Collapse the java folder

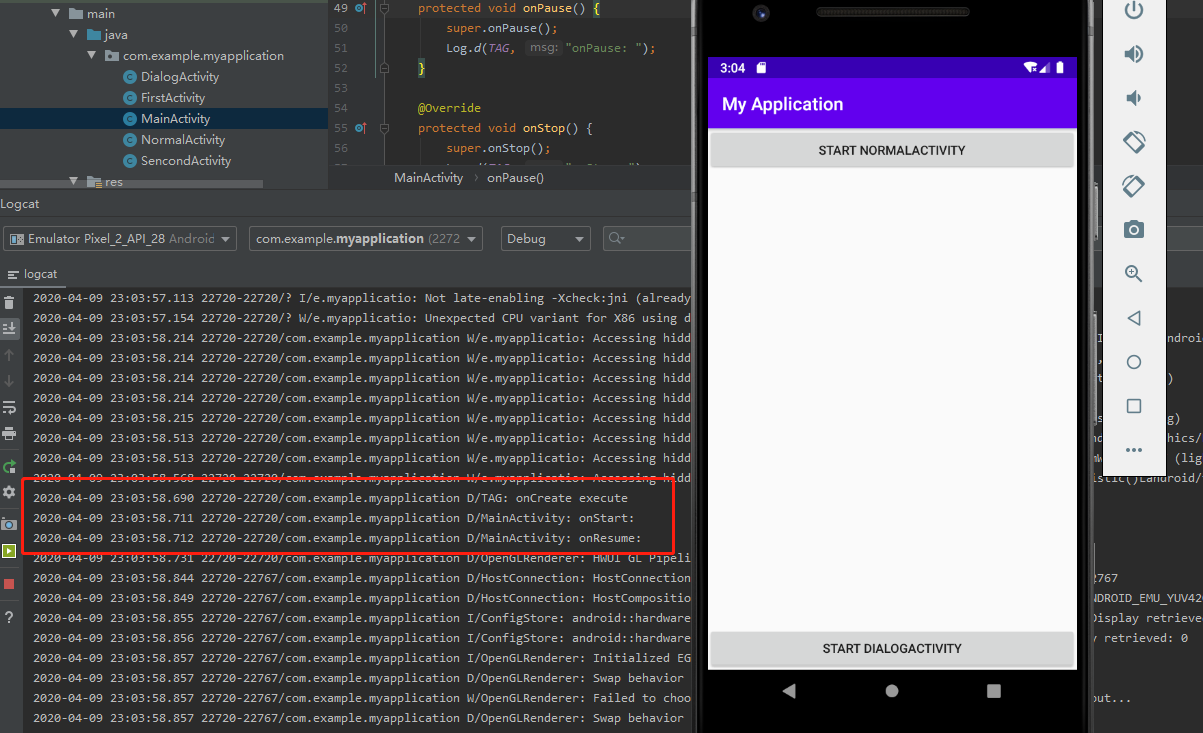74,35
